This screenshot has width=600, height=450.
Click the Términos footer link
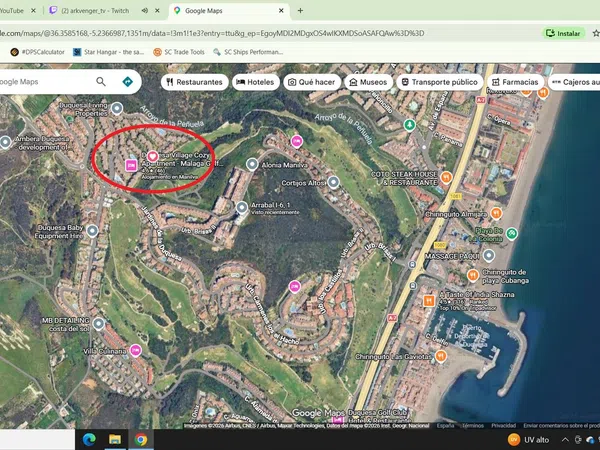click(473, 426)
